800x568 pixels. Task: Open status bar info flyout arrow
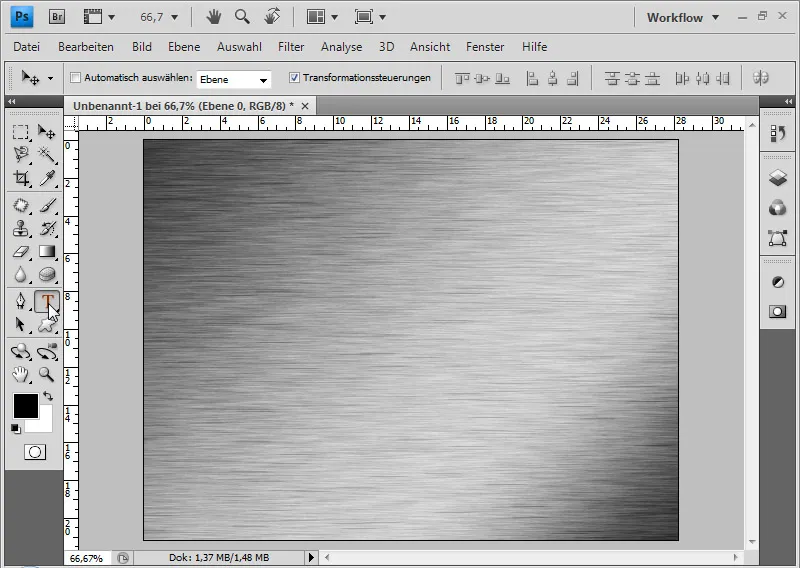click(x=311, y=557)
